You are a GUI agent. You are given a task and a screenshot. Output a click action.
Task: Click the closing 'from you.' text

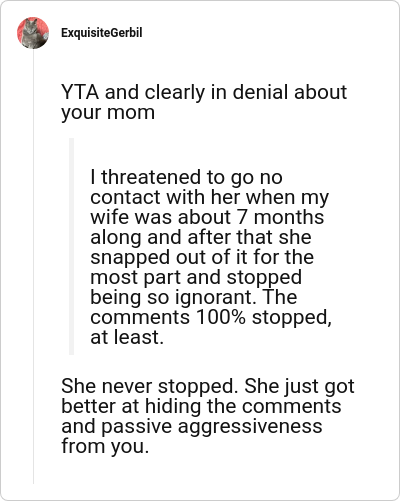click(105, 446)
